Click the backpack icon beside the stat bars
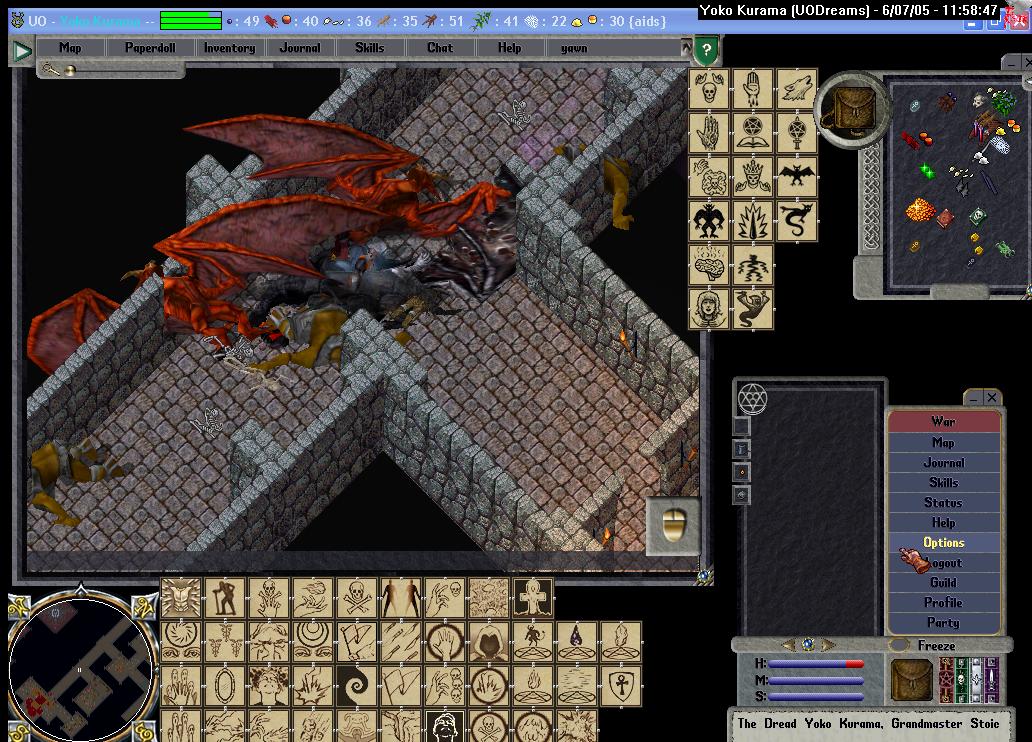Screen dimensions: 1032x742 pos(912,679)
